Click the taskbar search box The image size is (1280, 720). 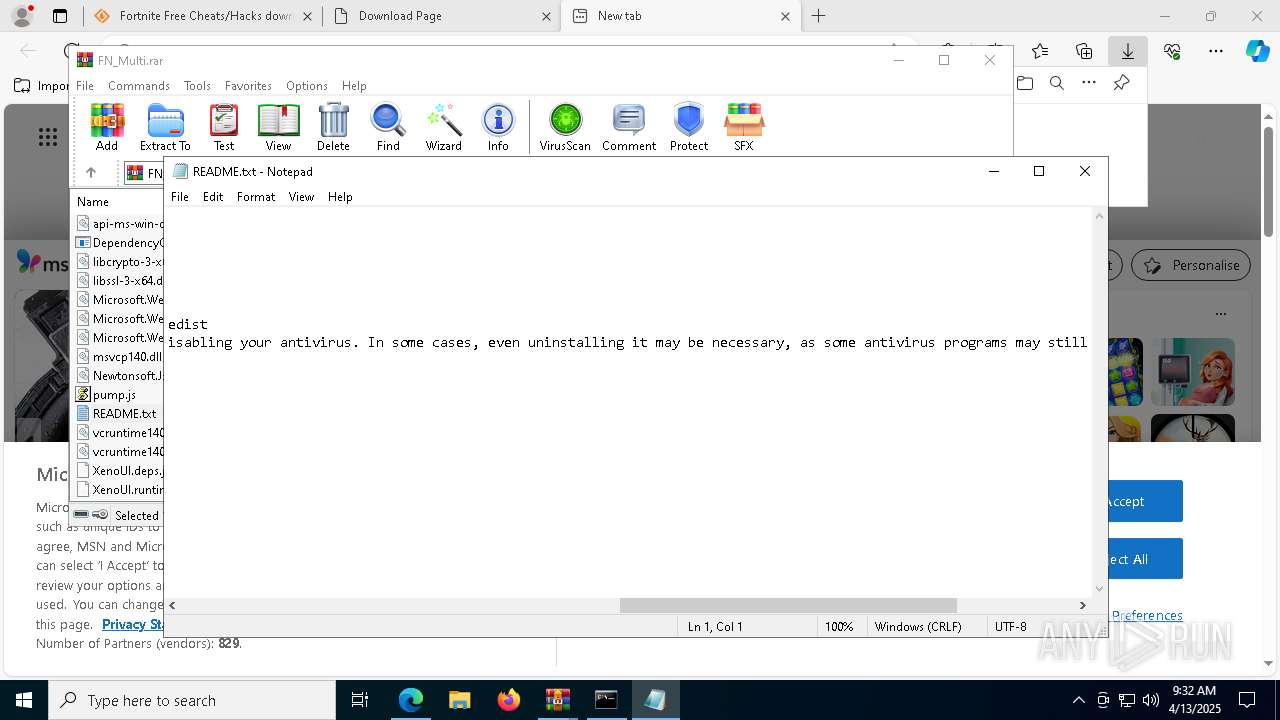[192, 700]
